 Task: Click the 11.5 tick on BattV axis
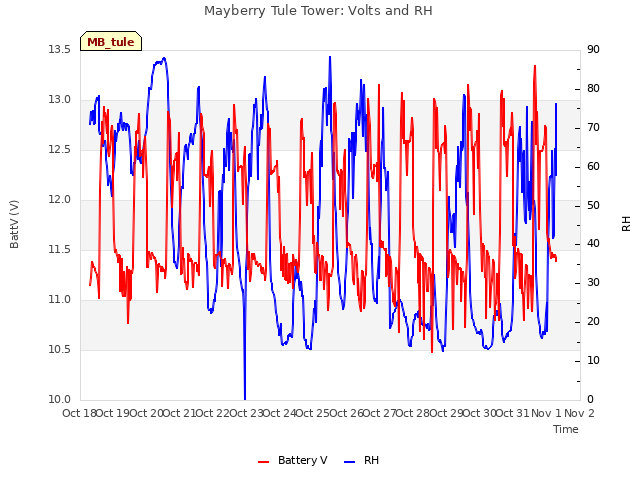pos(60,250)
